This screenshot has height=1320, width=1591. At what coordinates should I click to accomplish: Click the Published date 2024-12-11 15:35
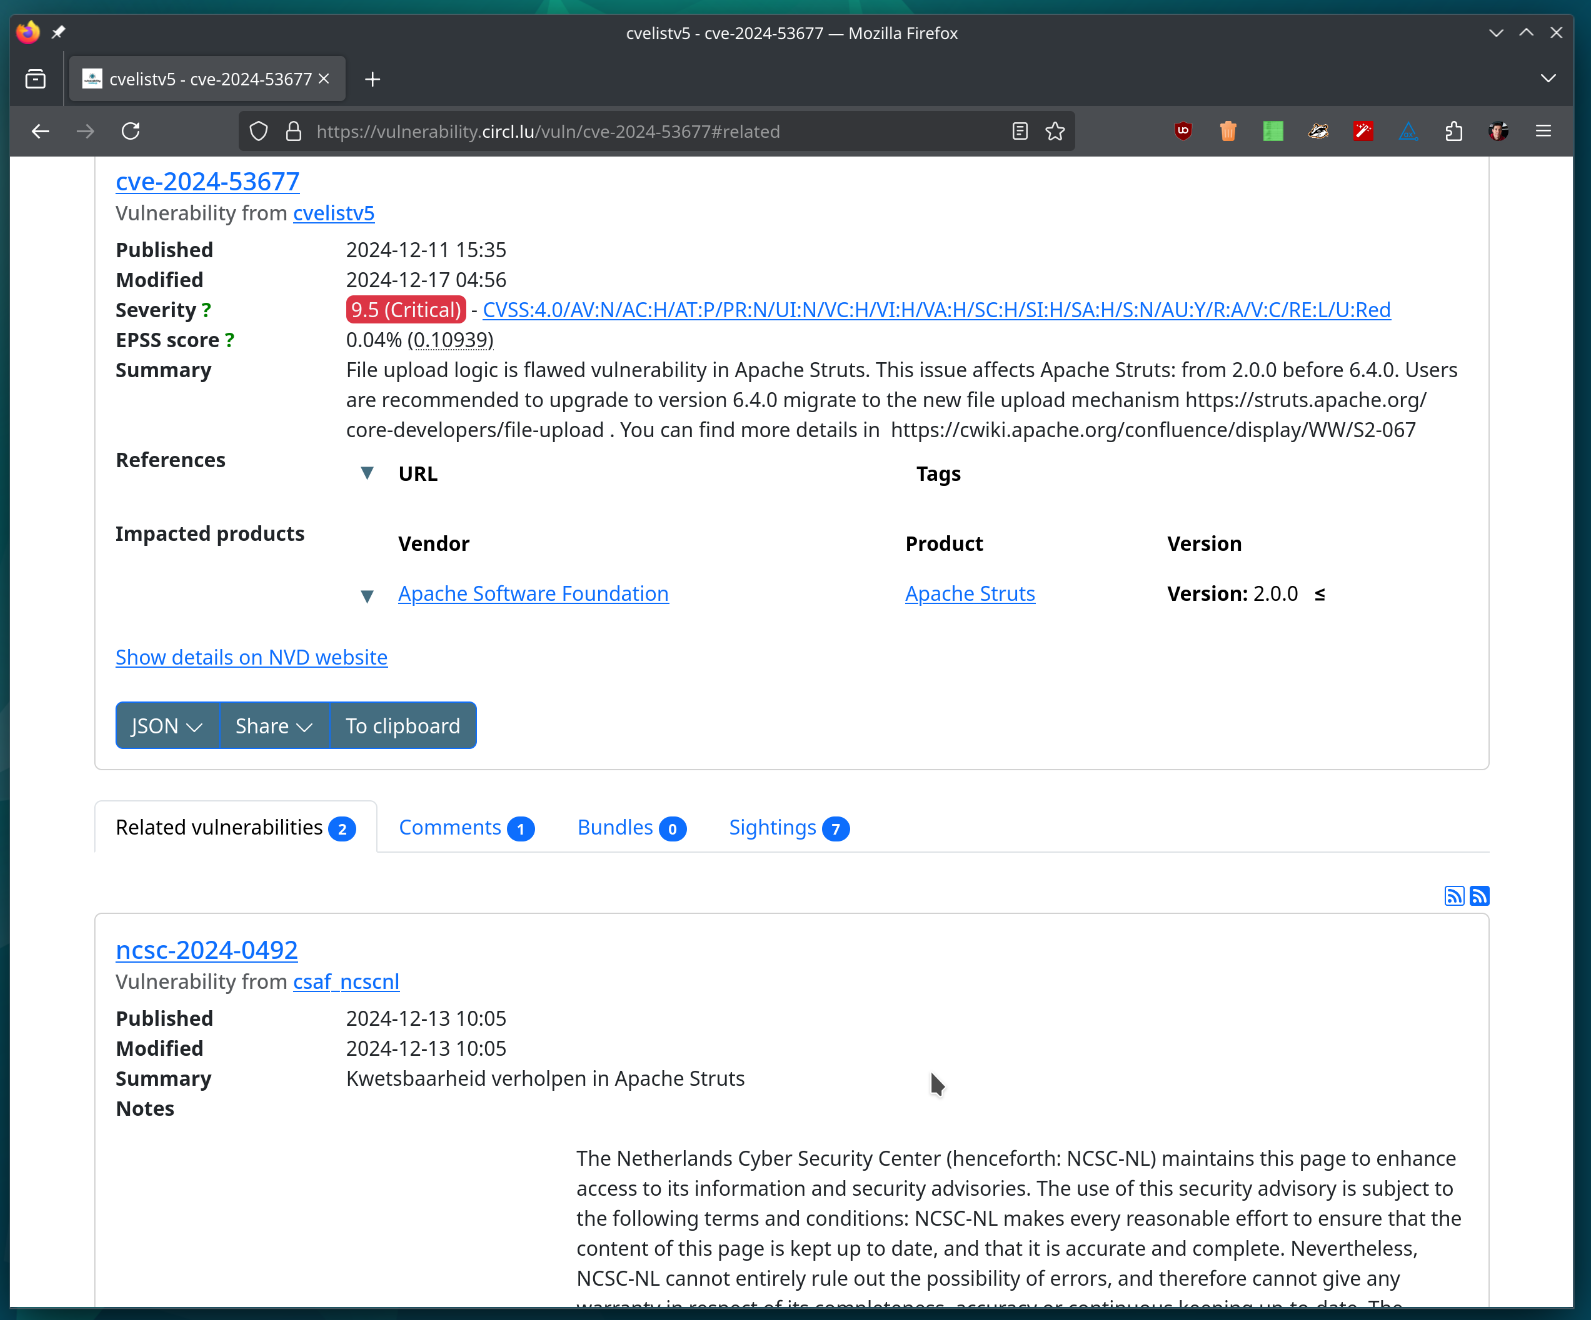click(426, 250)
